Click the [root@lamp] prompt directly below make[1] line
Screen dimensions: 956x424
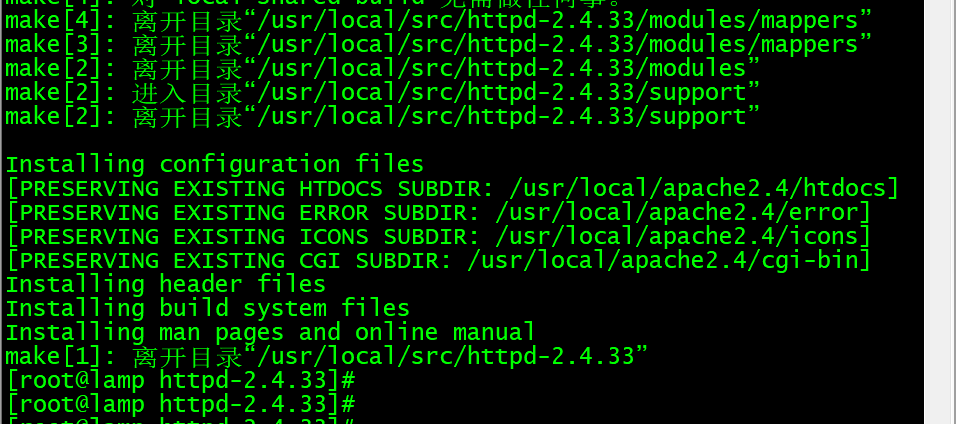tap(180, 380)
